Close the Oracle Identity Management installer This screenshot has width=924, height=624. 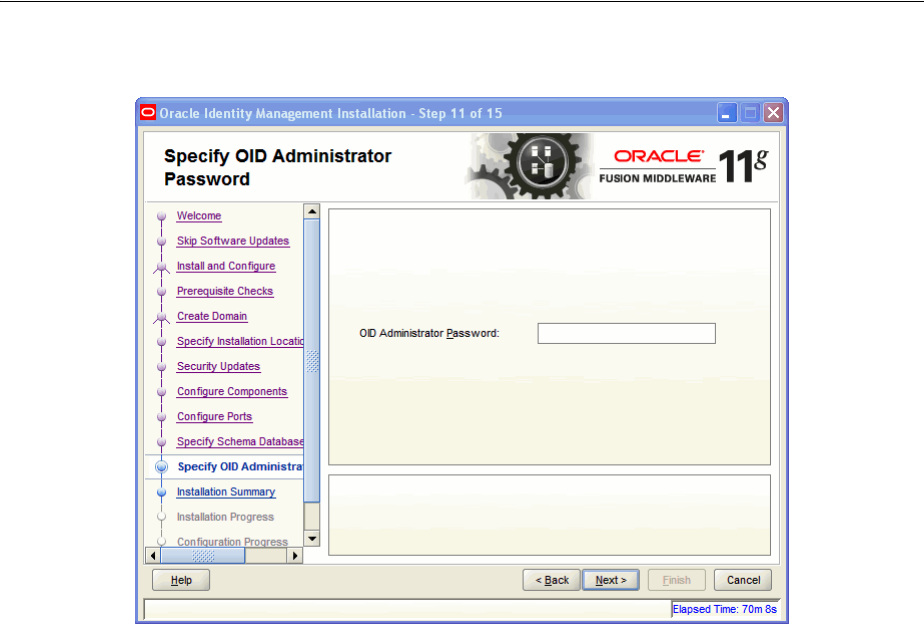(x=774, y=113)
